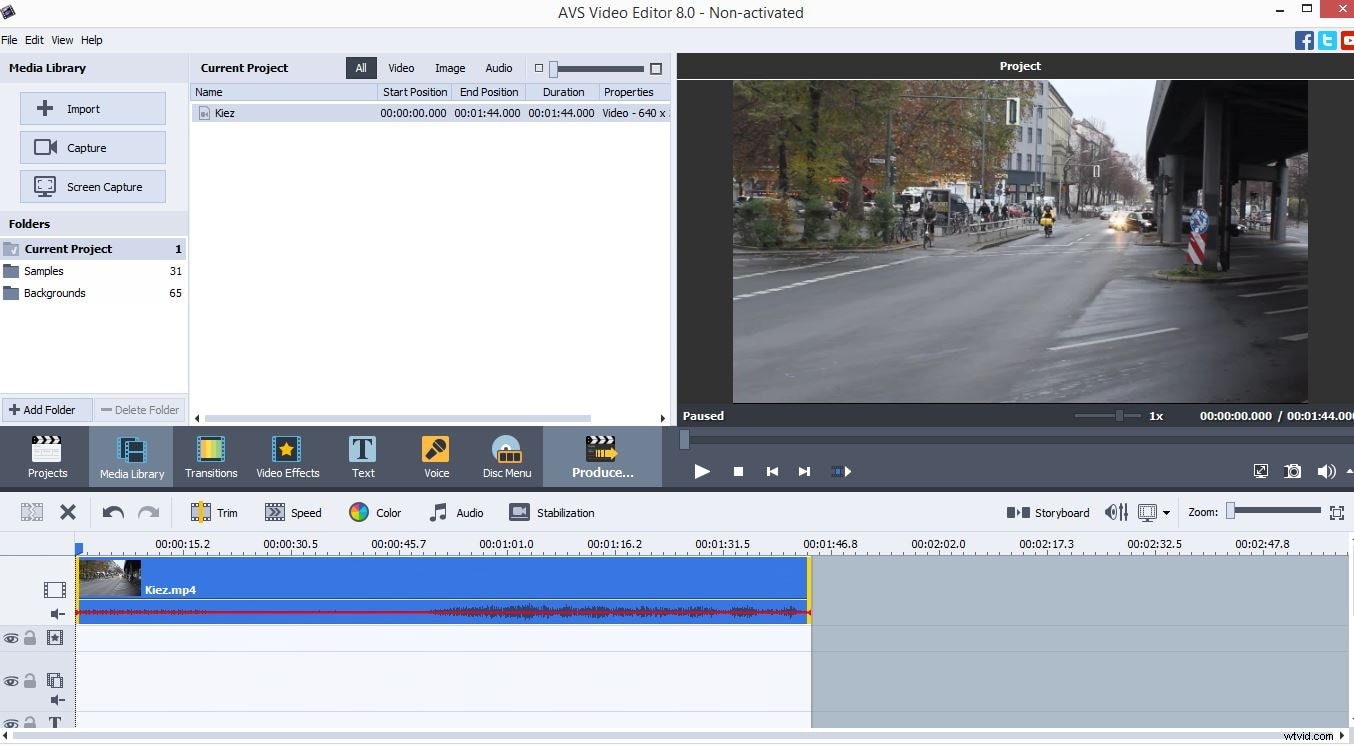This screenshot has height=746, width=1354.
Task: Fit timeline to screen with zoom-fit icon
Action: pos(1337,512)
